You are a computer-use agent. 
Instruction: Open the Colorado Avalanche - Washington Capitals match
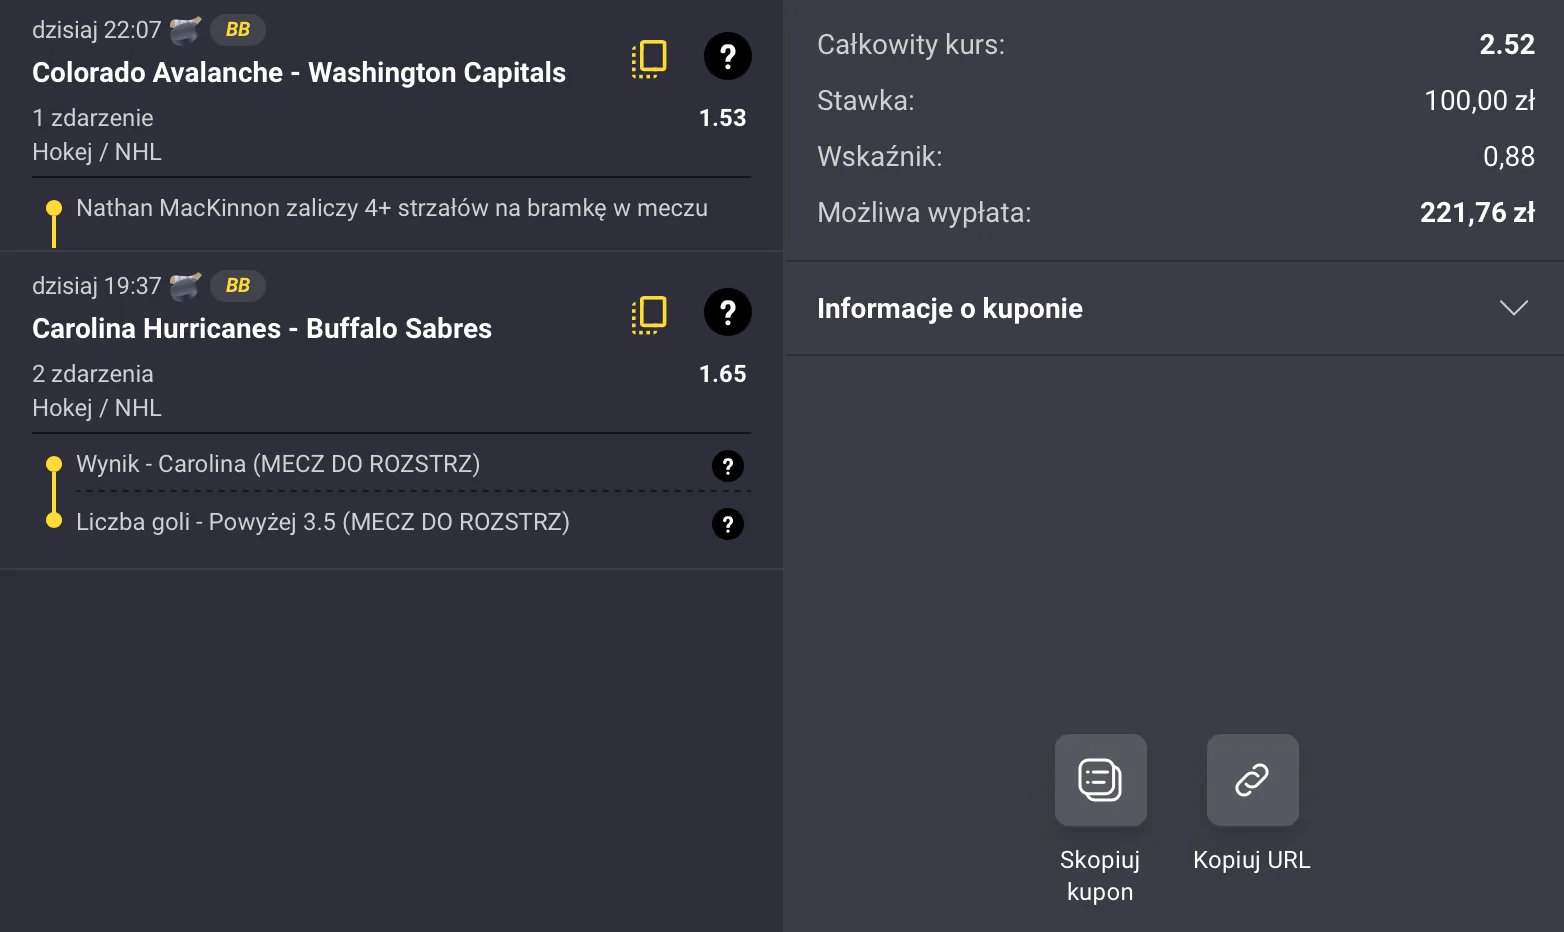click(299, 72)
